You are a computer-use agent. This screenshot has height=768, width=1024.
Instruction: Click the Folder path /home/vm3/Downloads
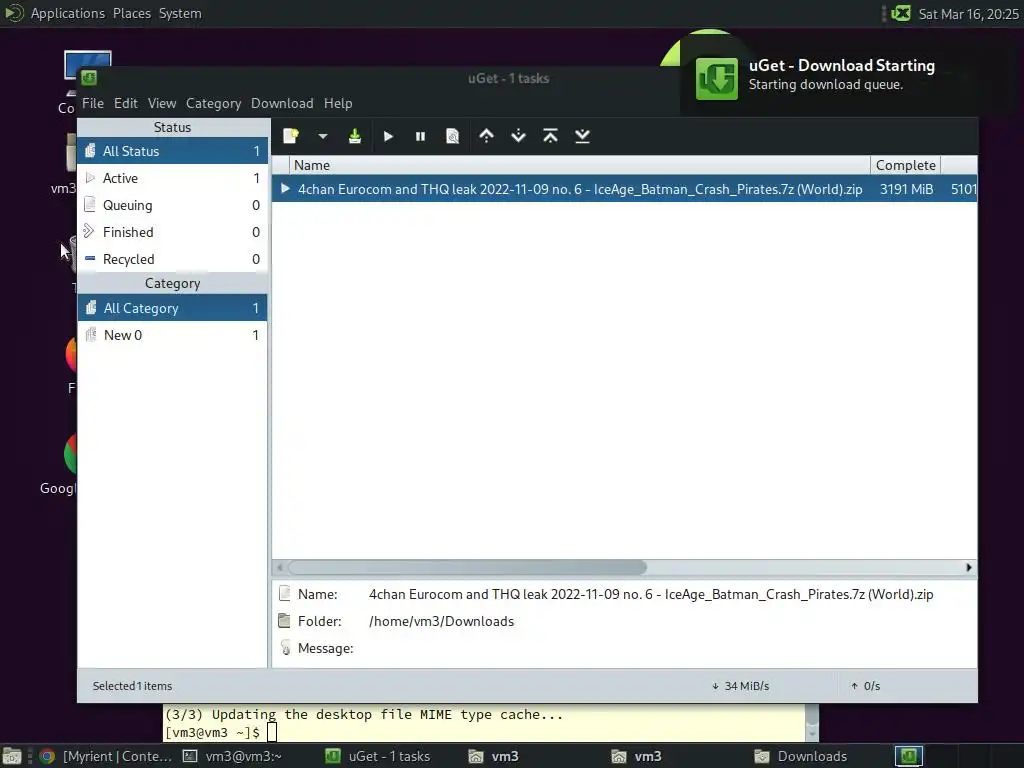coord(441,621)
